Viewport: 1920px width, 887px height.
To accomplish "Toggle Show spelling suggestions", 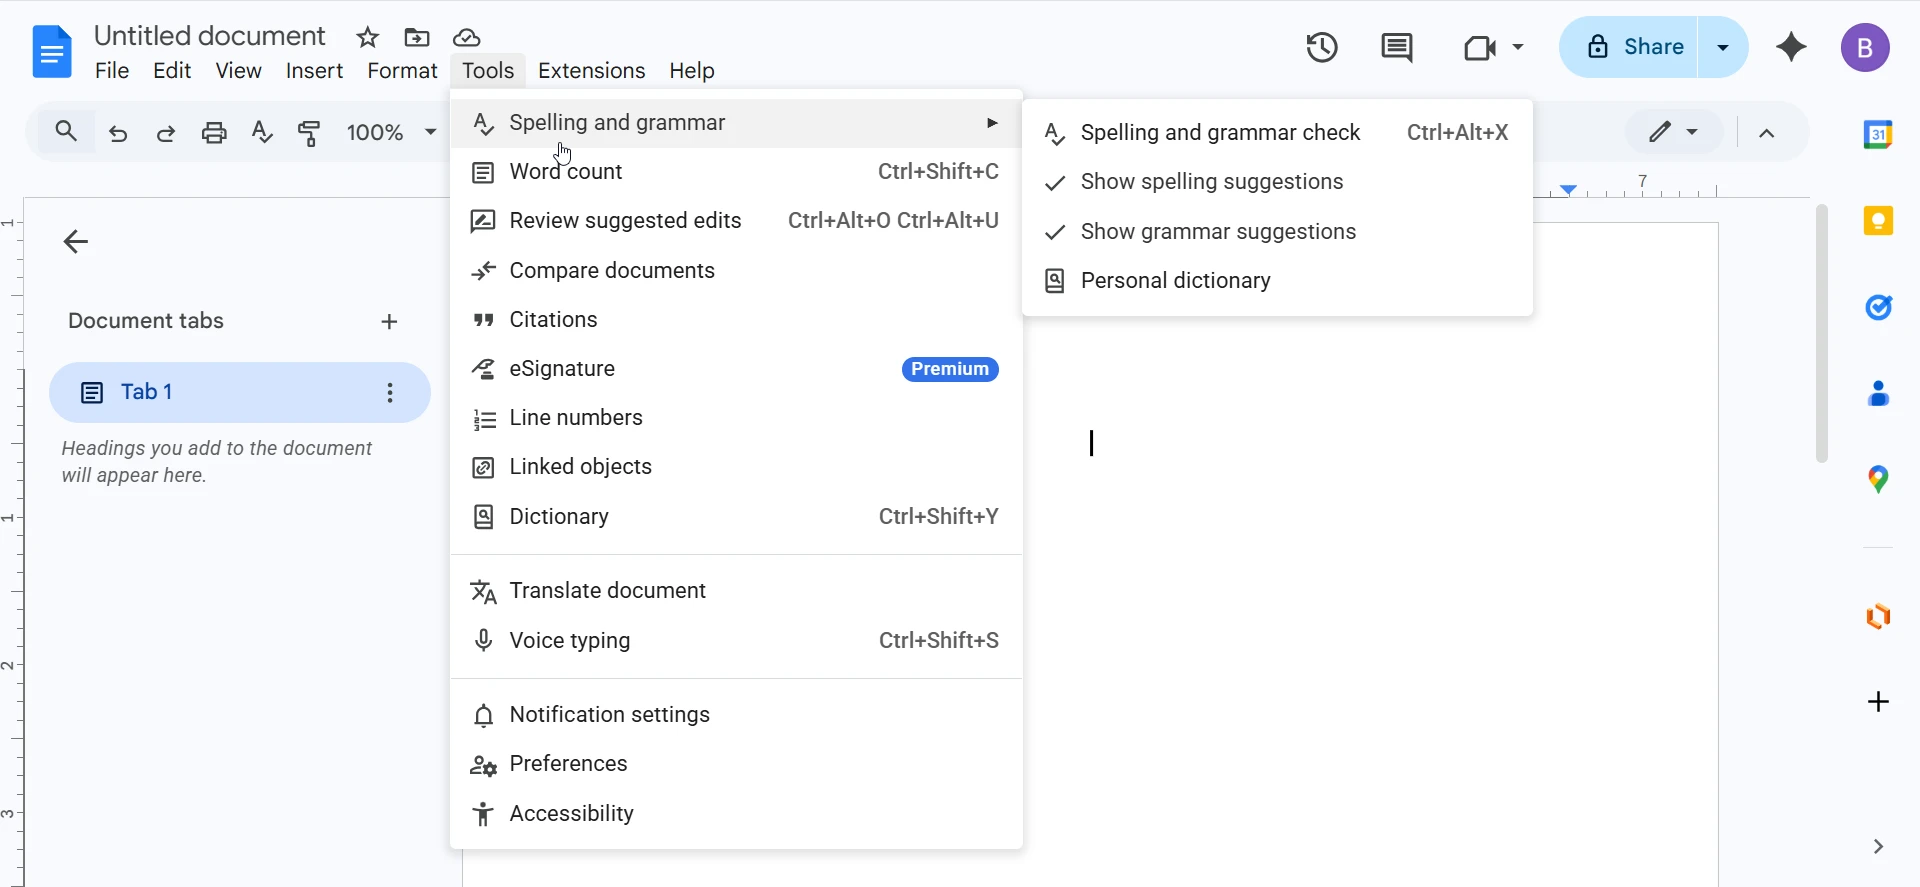I will pos(1211,182).
